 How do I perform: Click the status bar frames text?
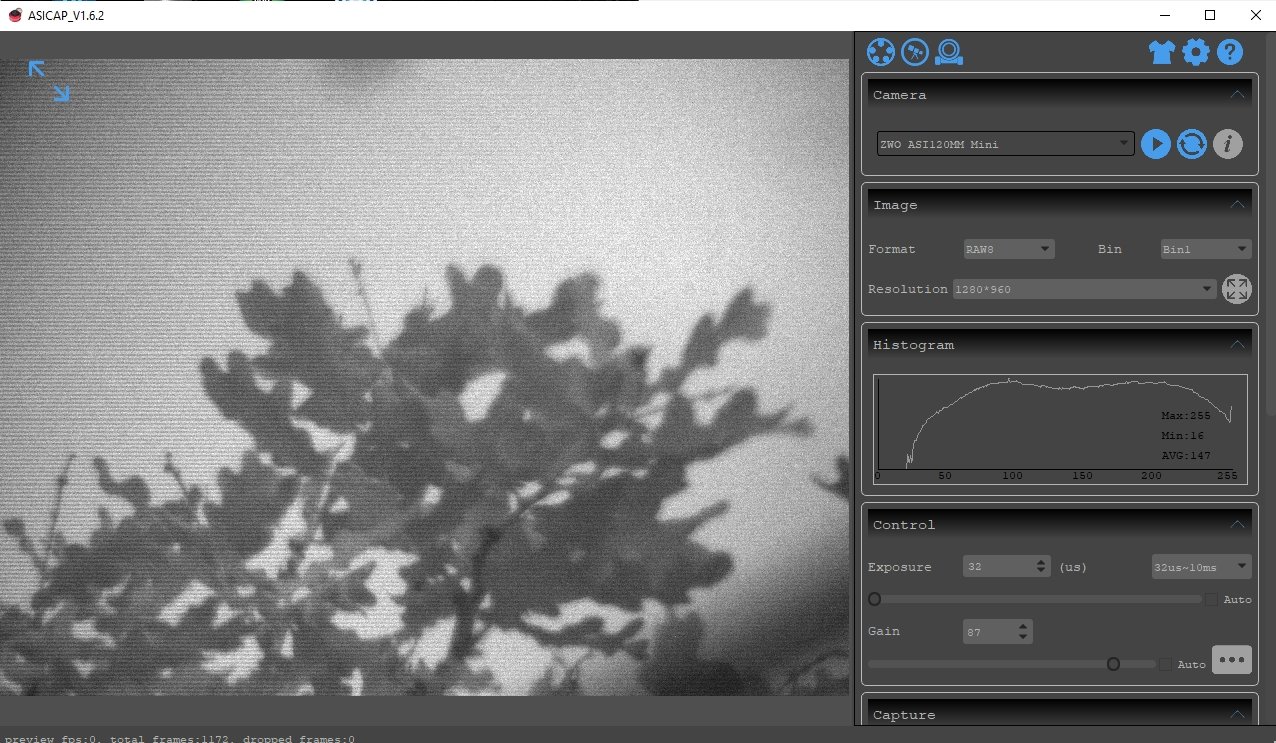(x=179, y=739)
